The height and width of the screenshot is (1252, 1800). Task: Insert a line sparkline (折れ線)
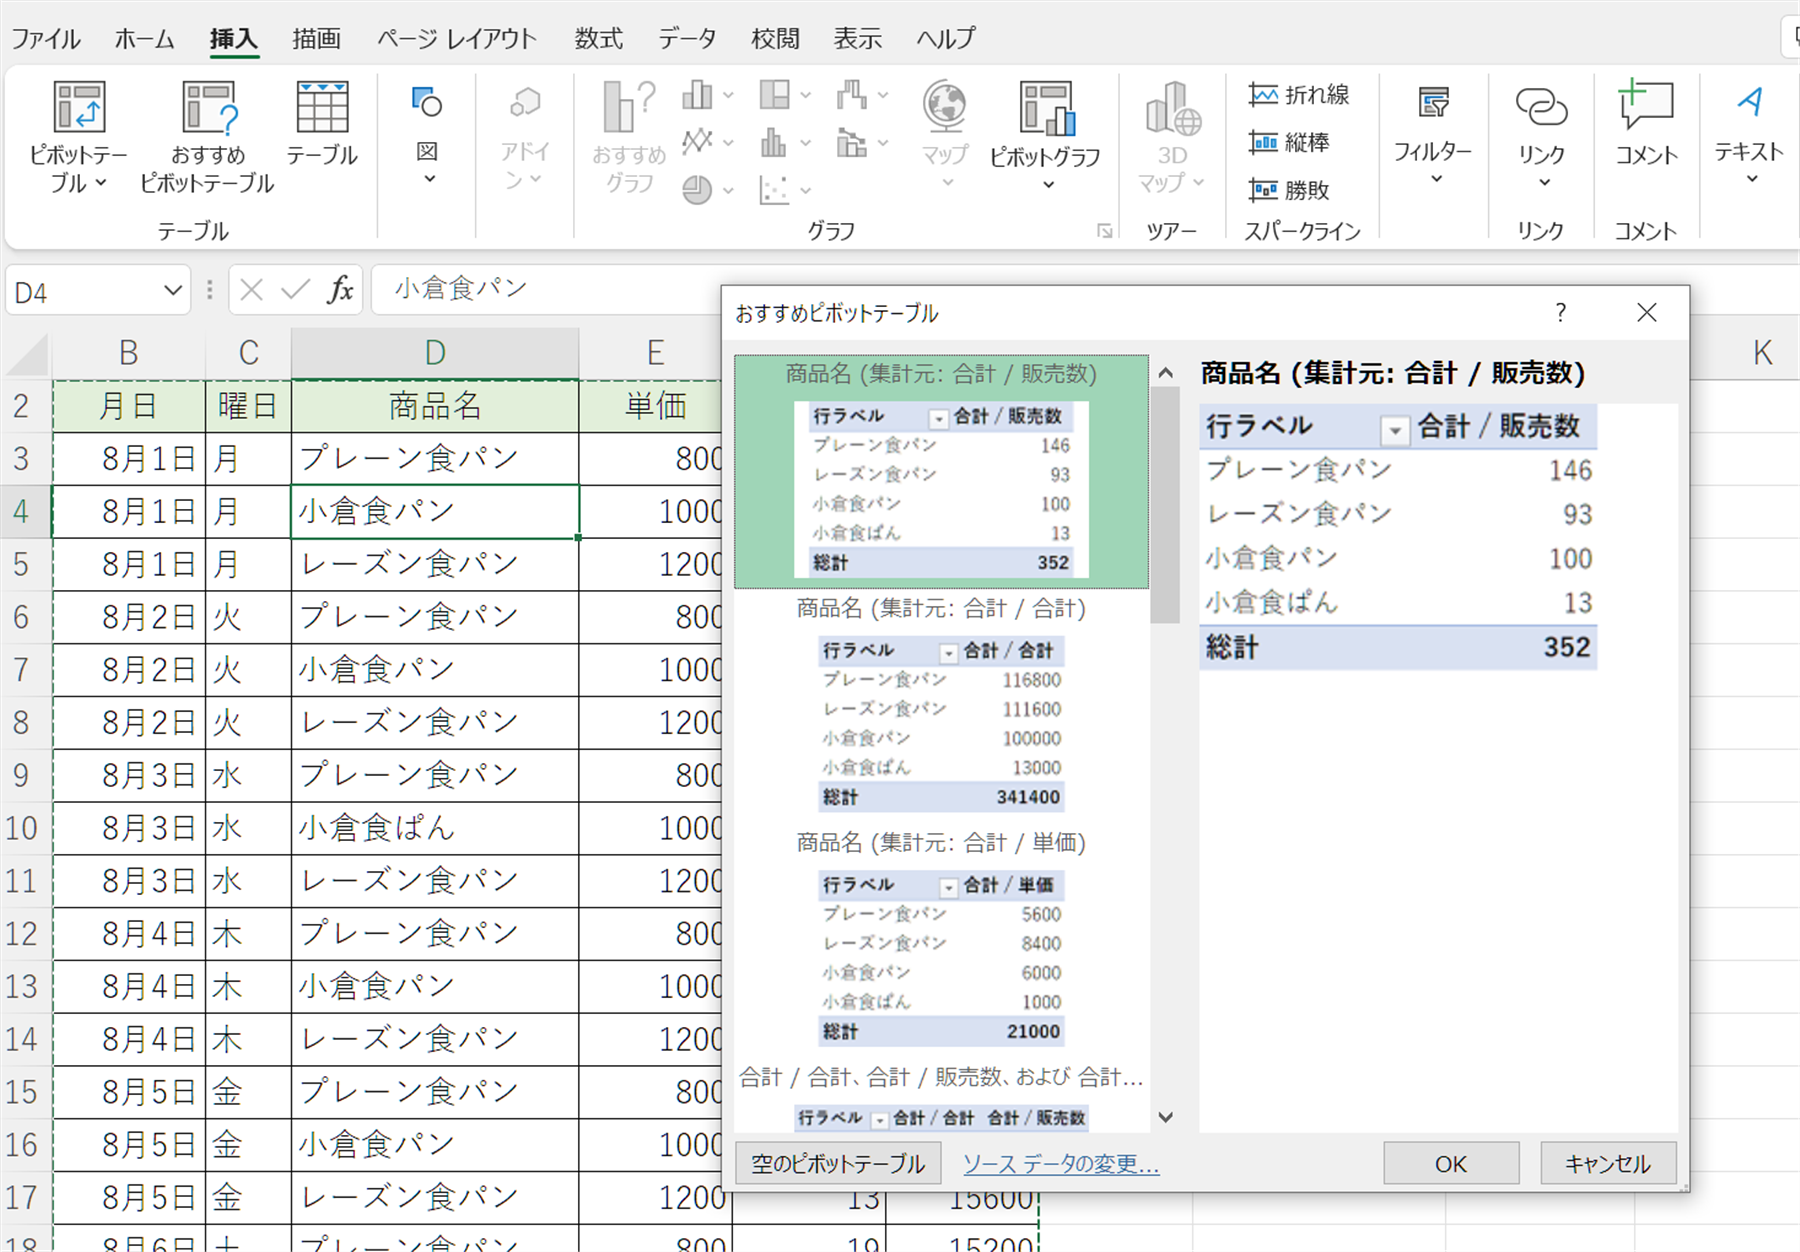pos(1299,95)
